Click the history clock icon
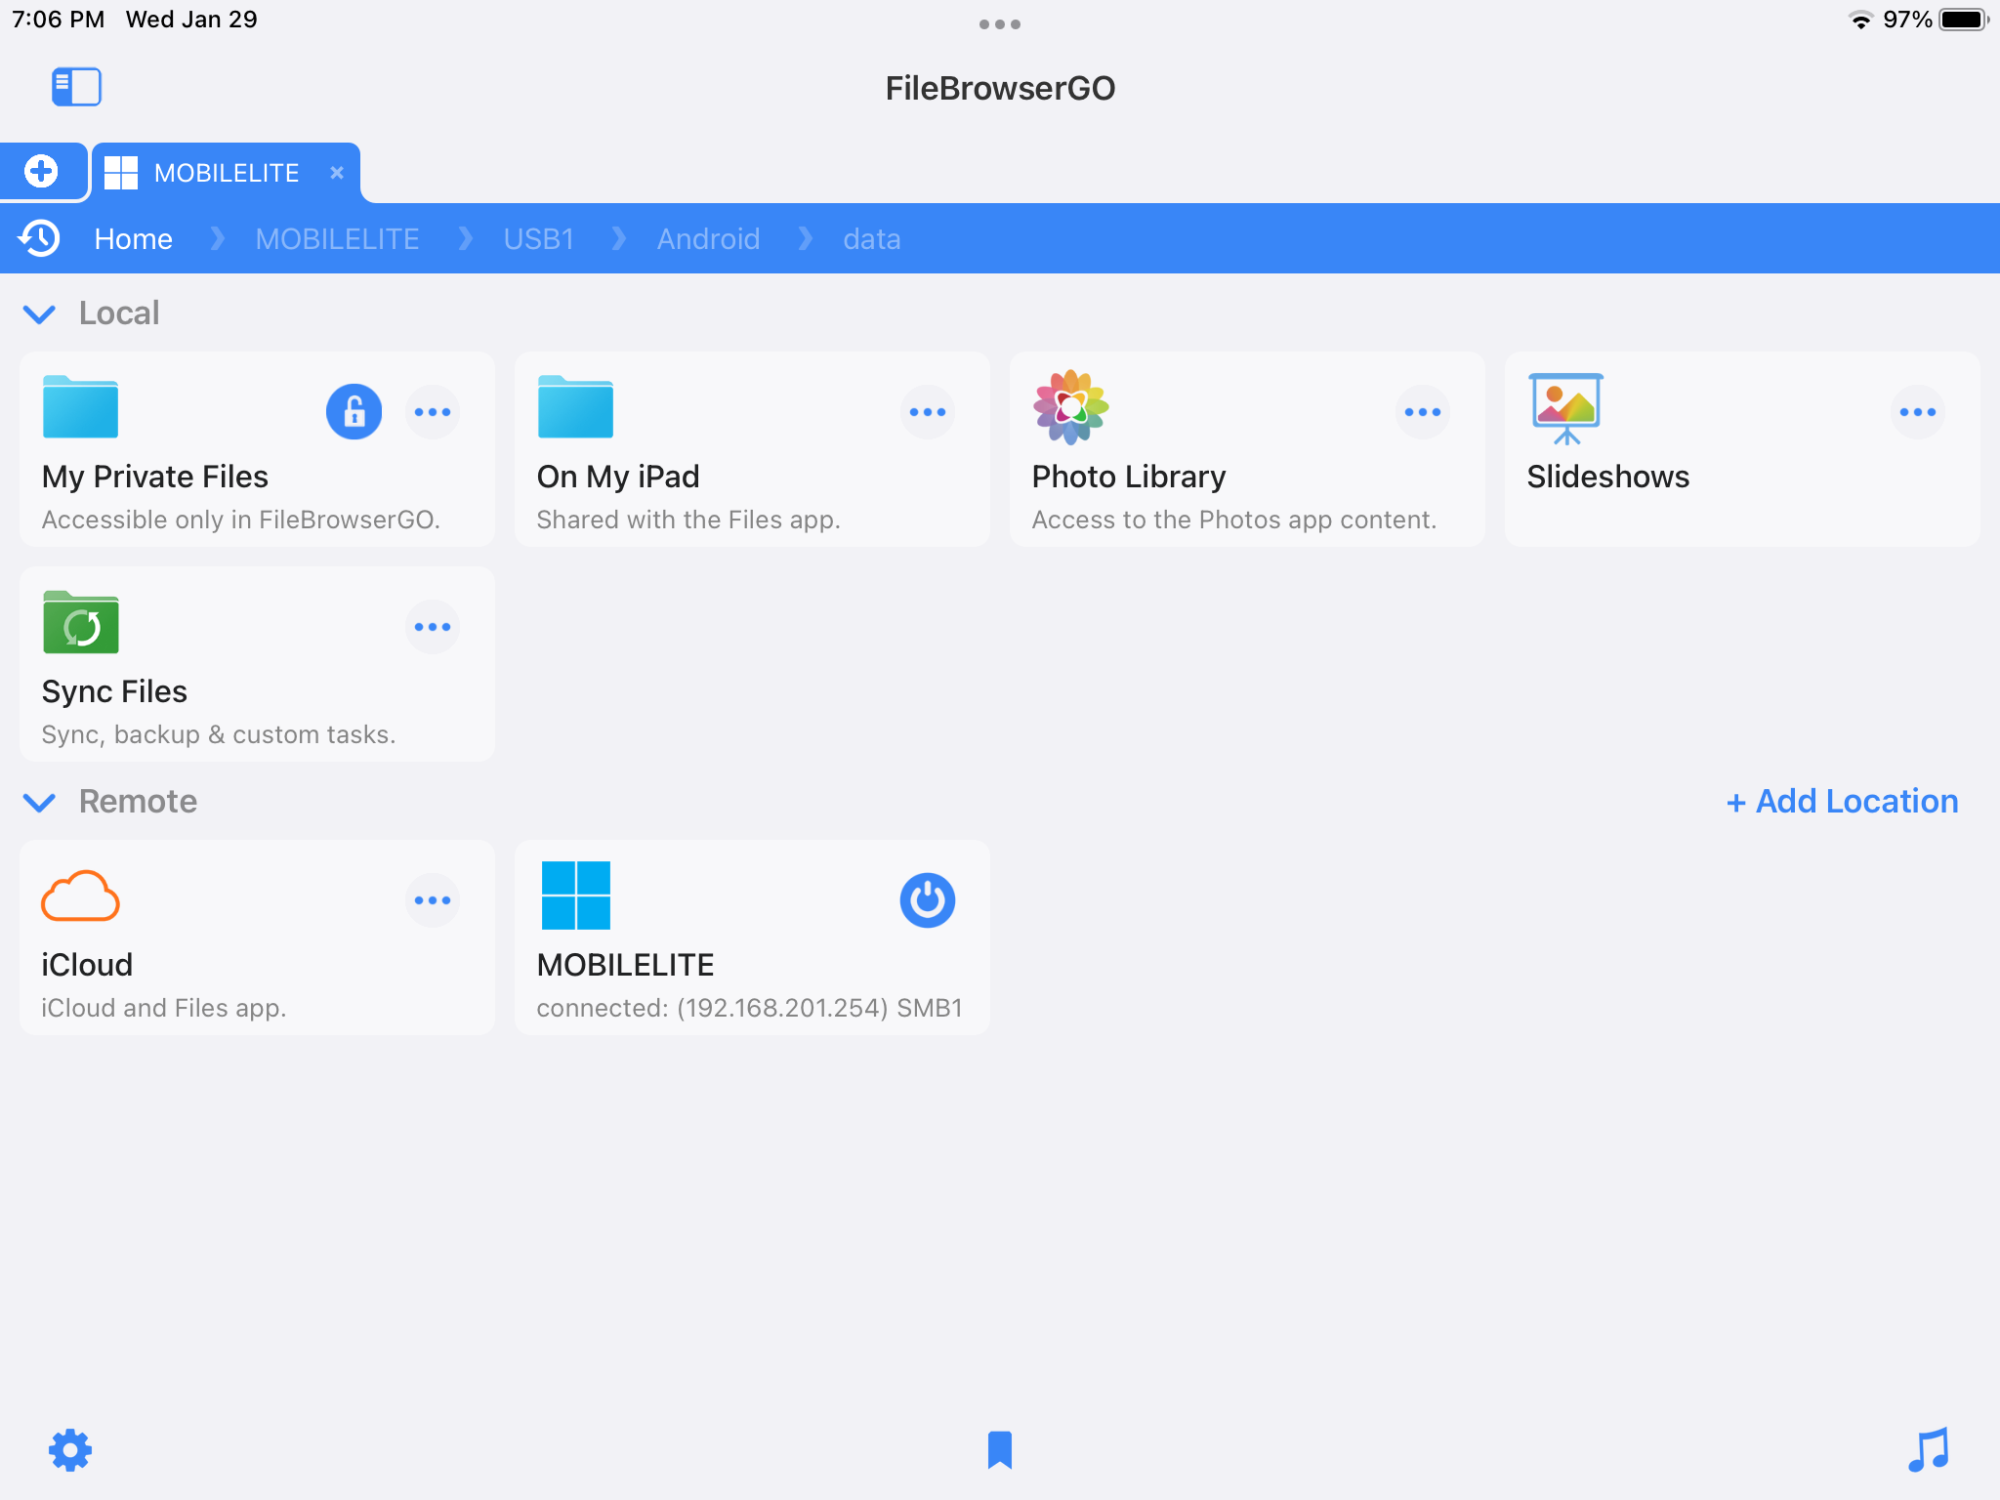 [x=40, y=239]
